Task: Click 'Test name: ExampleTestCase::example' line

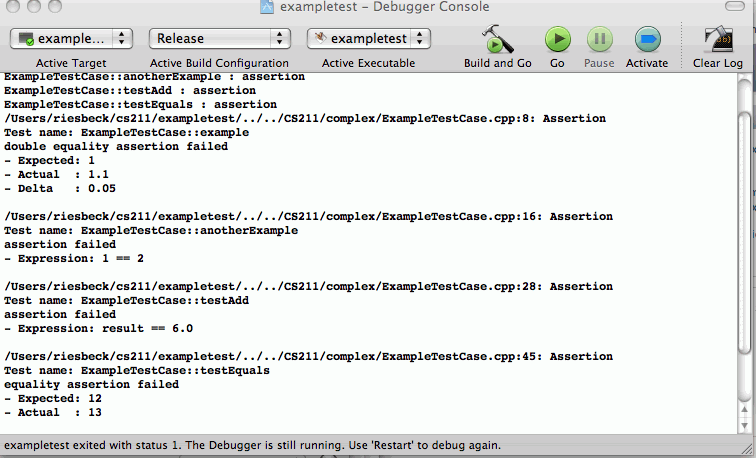Action: 126,133
